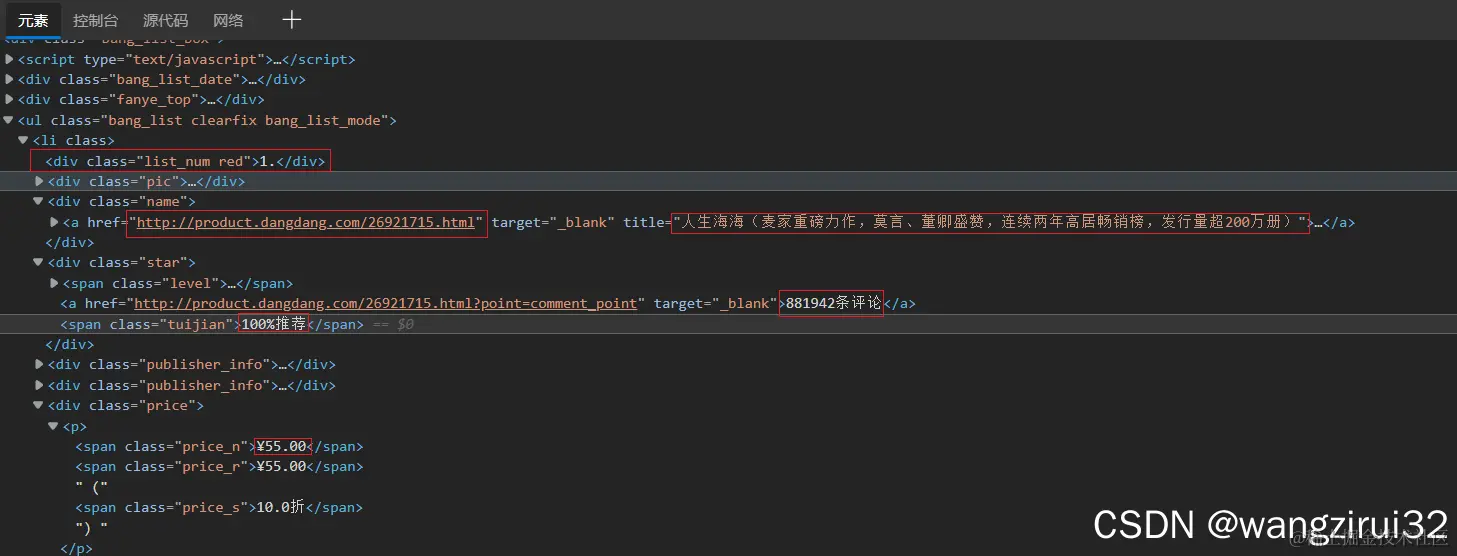Select the price_s 10.0折 span row
The width and height of the screenshot is (1457, 556).
coord(219,507)
